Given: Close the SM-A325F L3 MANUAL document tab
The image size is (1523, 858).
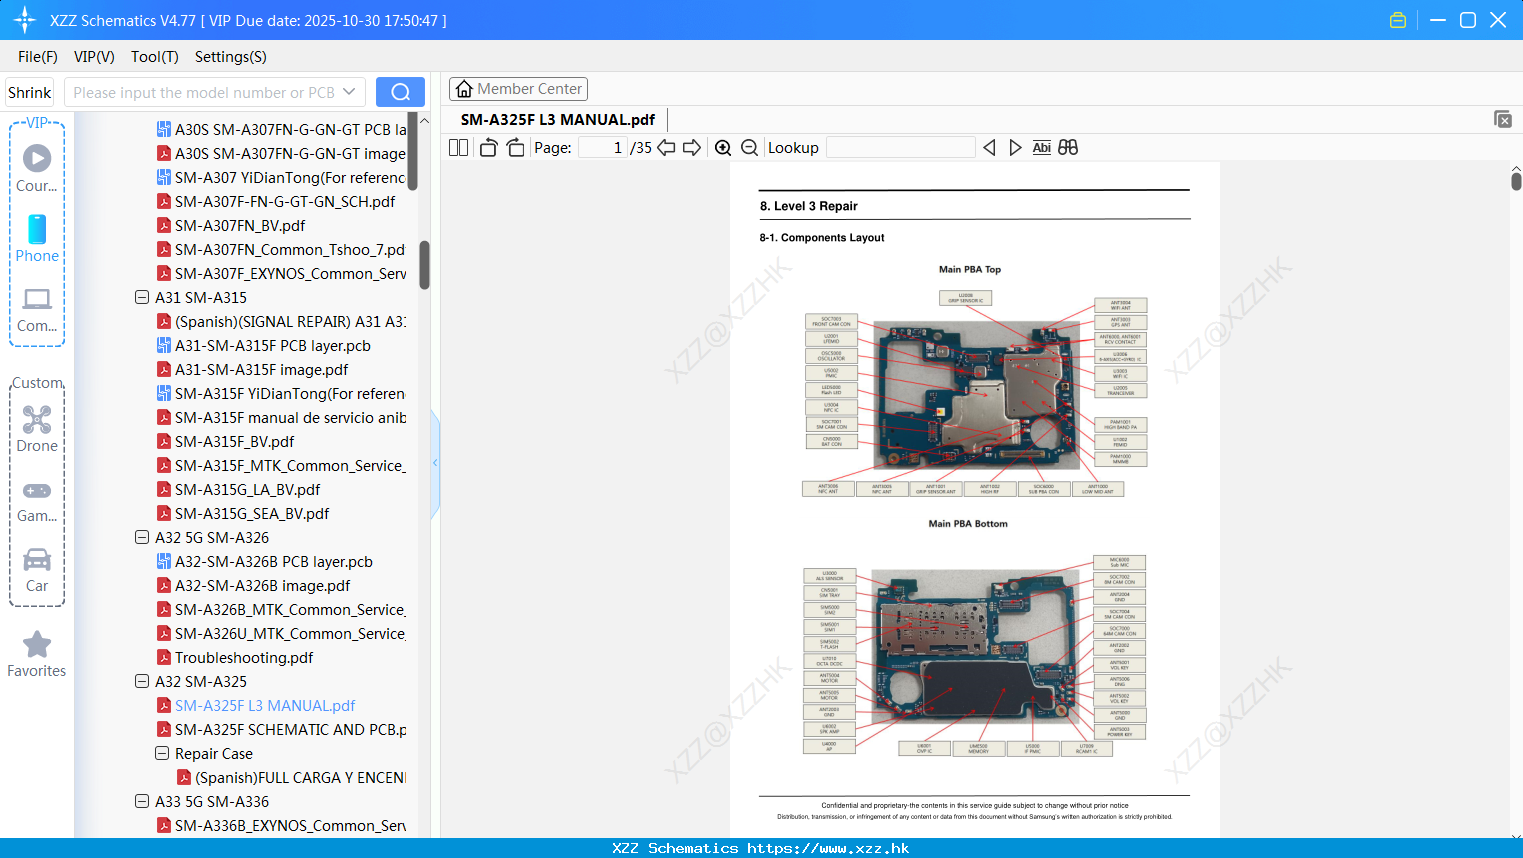Looking at the screenshot, I should click(1503, 119).
